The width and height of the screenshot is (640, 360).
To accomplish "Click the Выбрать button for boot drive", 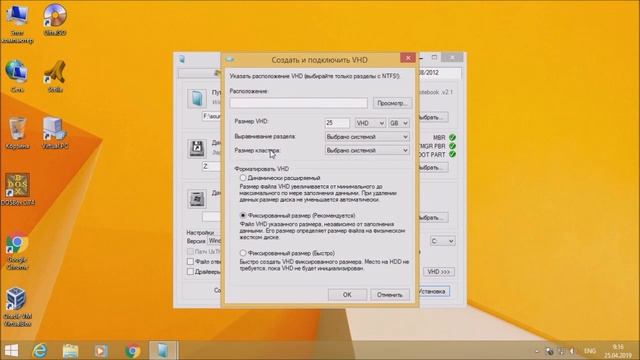I will pos(433,167).
